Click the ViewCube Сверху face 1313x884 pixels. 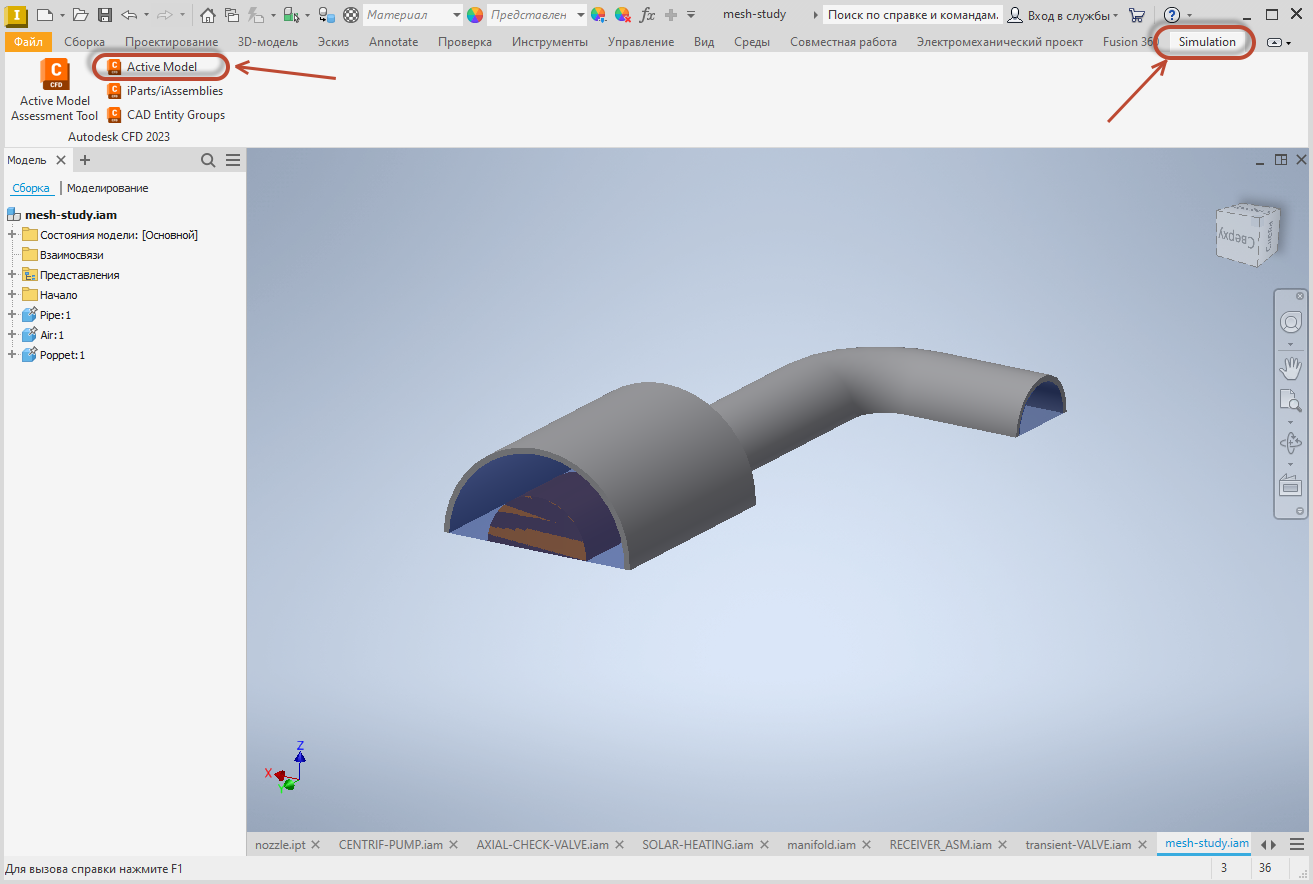coord(1239,239)
